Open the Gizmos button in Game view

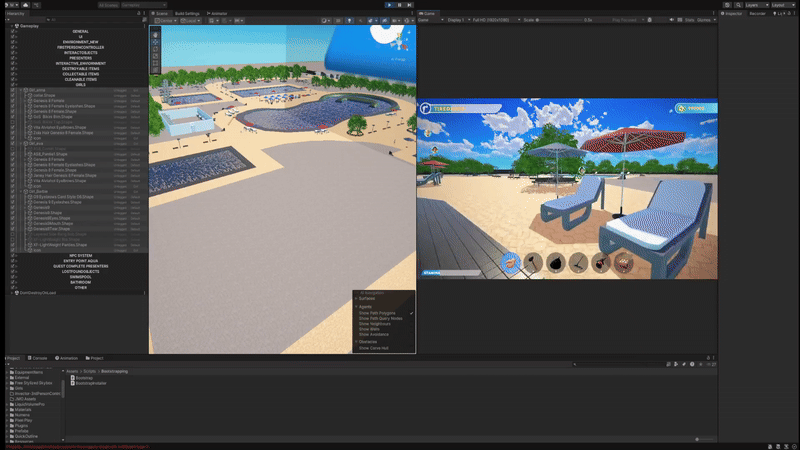(704, 19)
